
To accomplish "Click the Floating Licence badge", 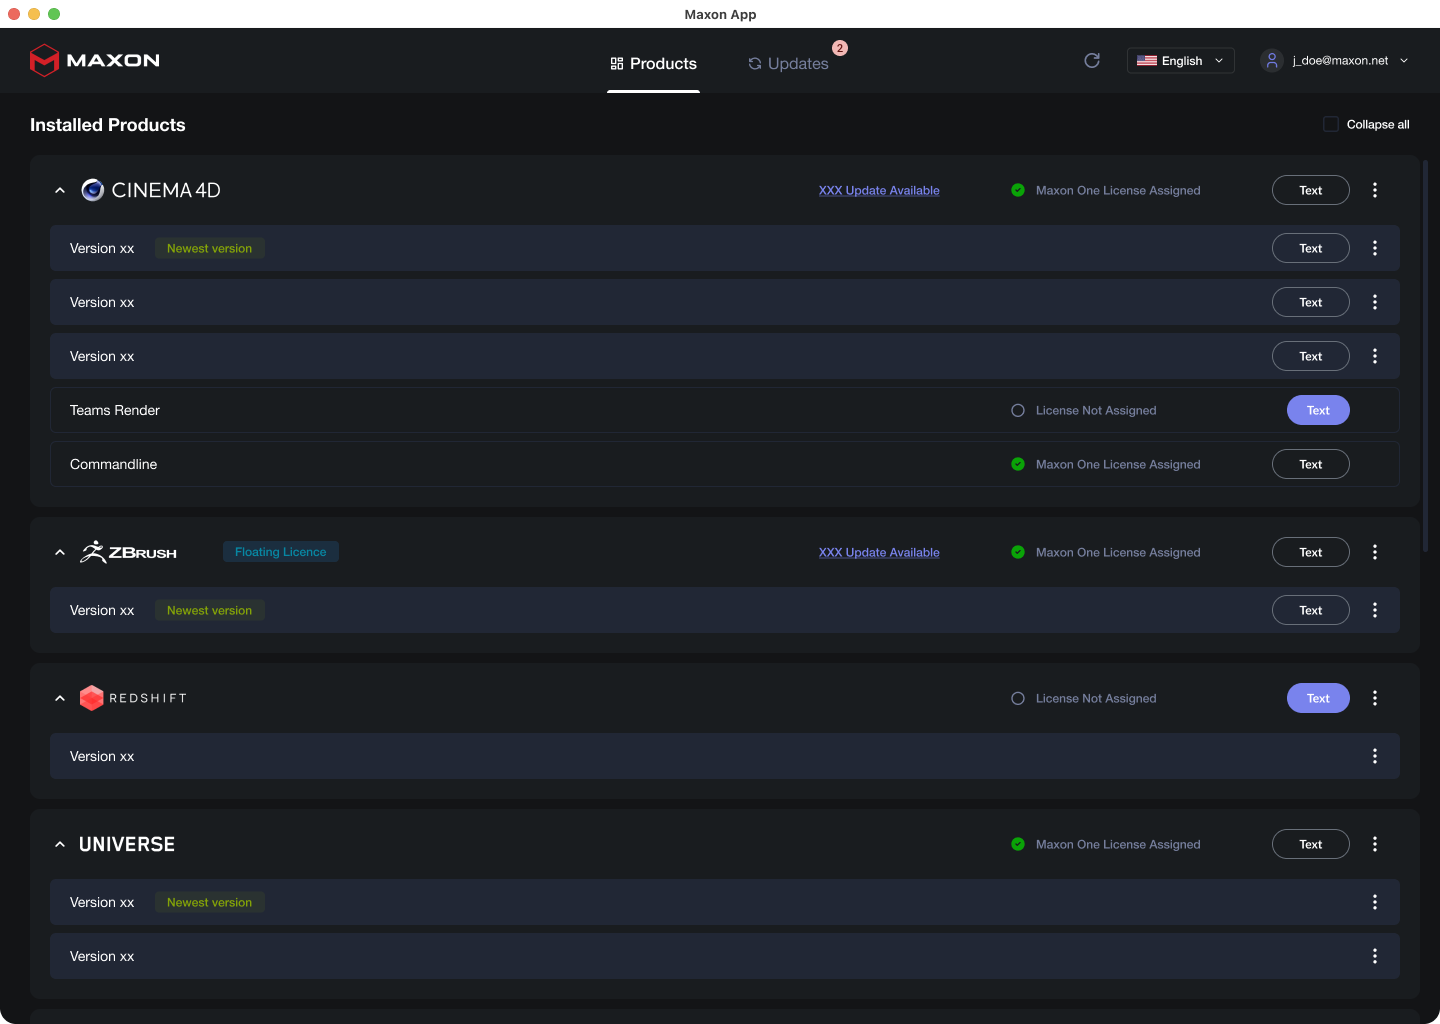I will 281,552.
